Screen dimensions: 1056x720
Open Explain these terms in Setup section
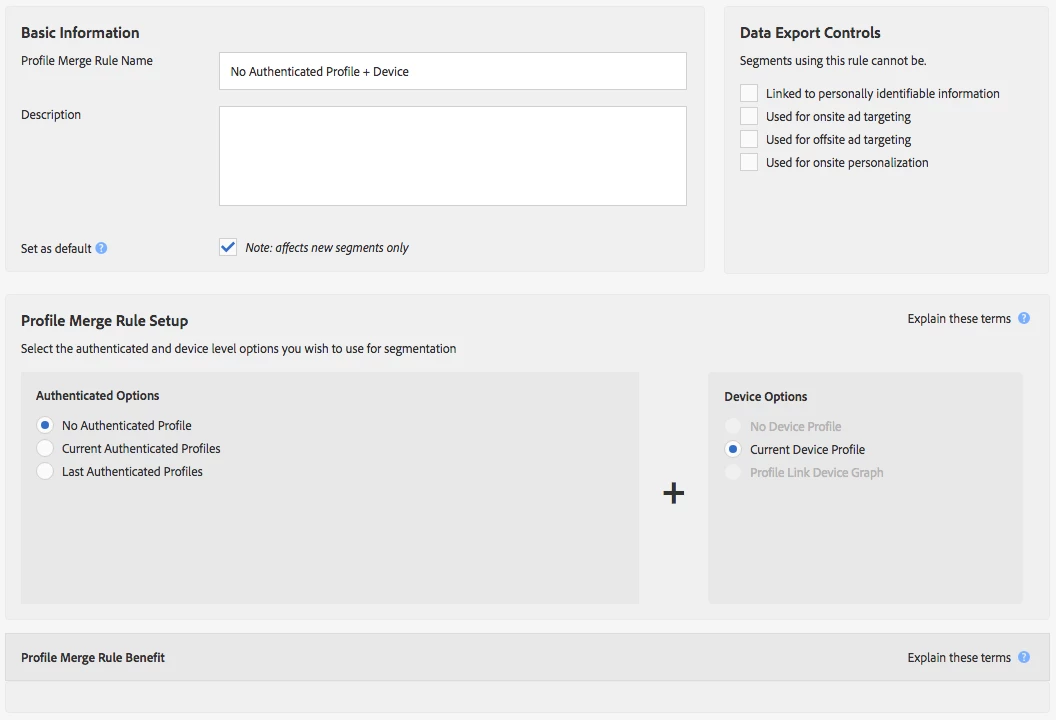(x=959, y=319)
